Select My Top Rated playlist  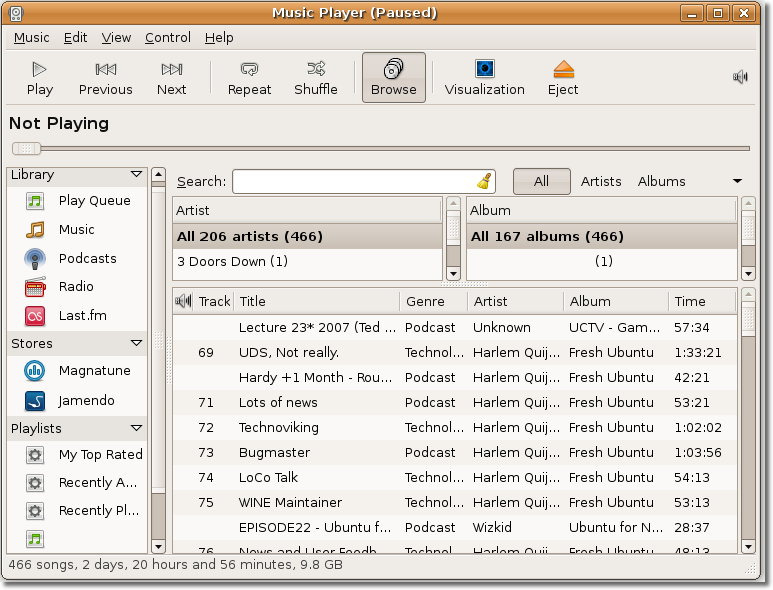point(78,454)
